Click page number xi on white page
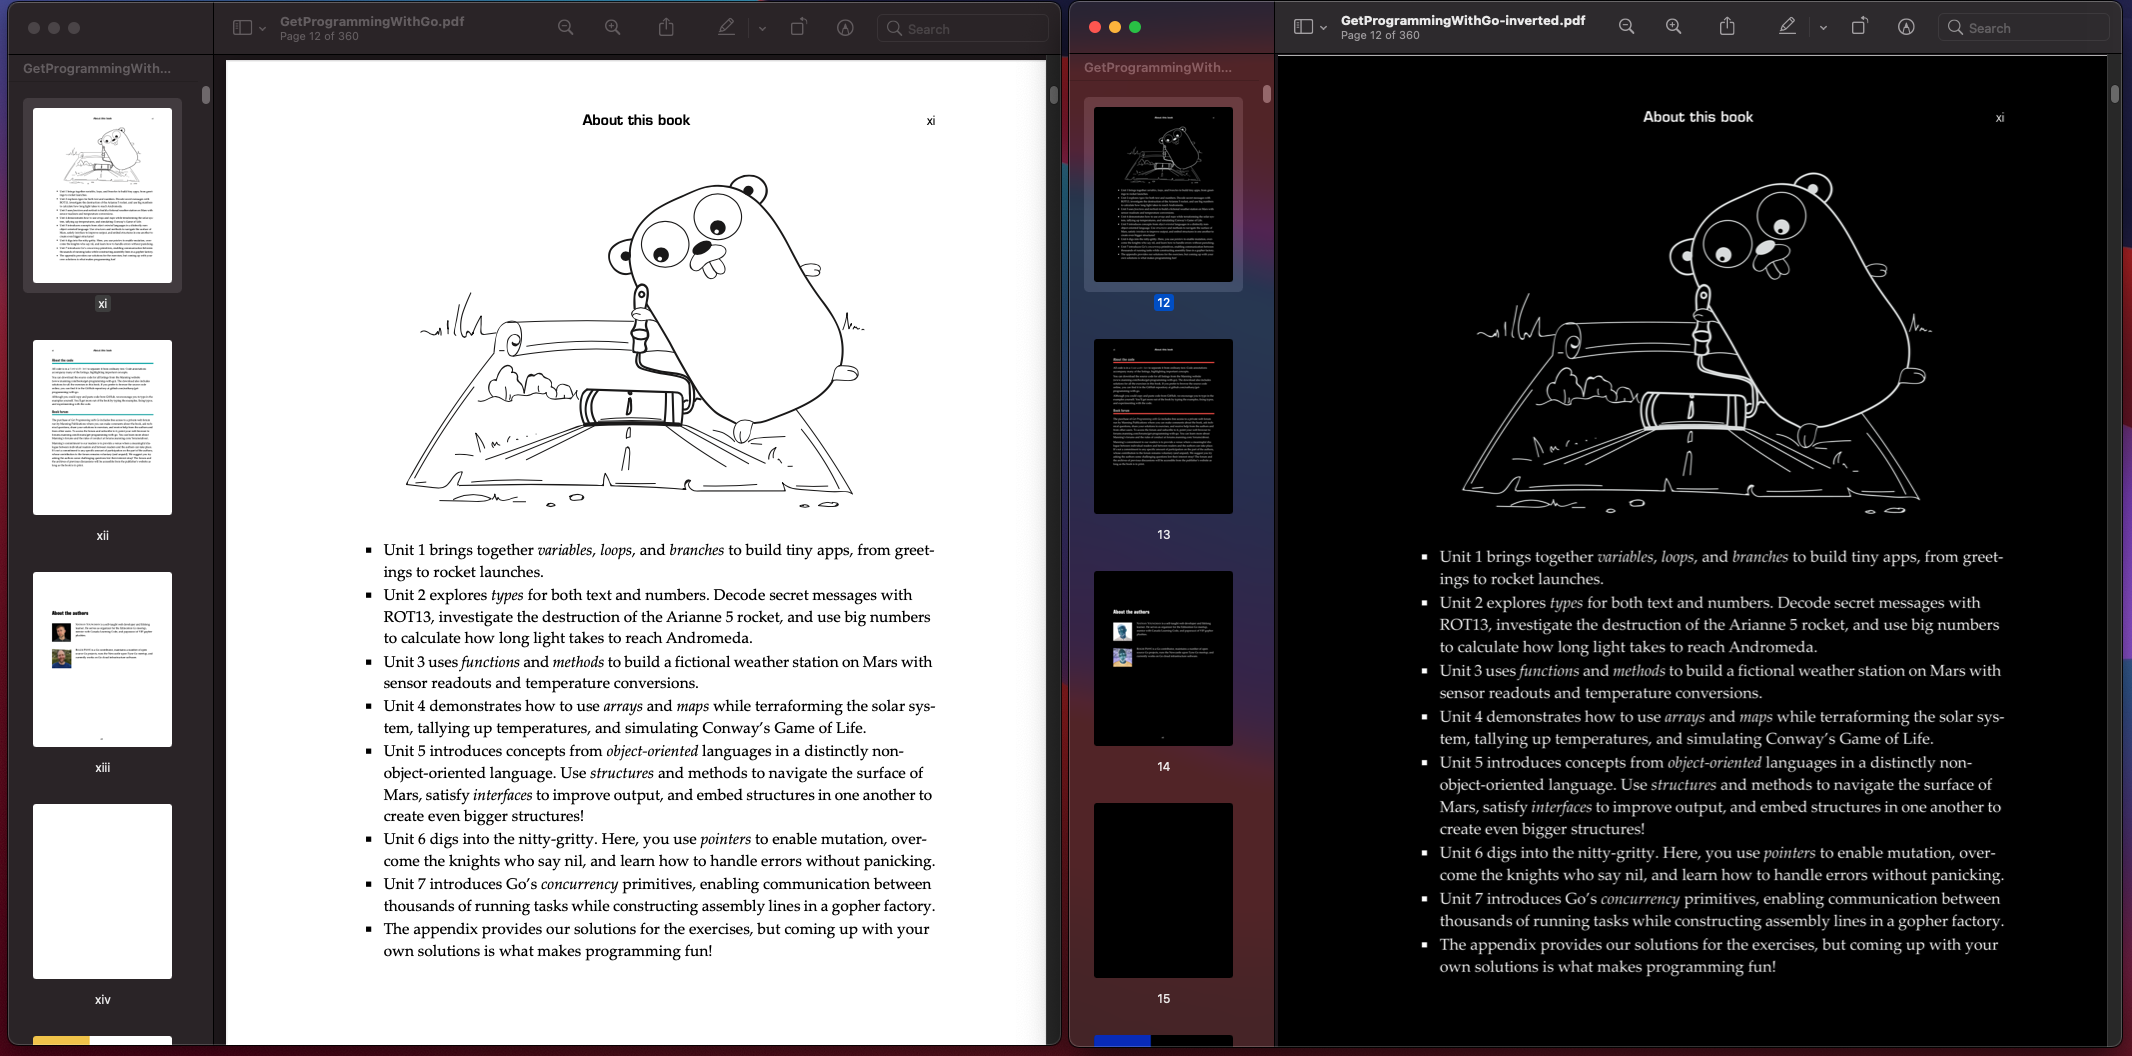2132x1056 pixels. [x=931, y=121]
